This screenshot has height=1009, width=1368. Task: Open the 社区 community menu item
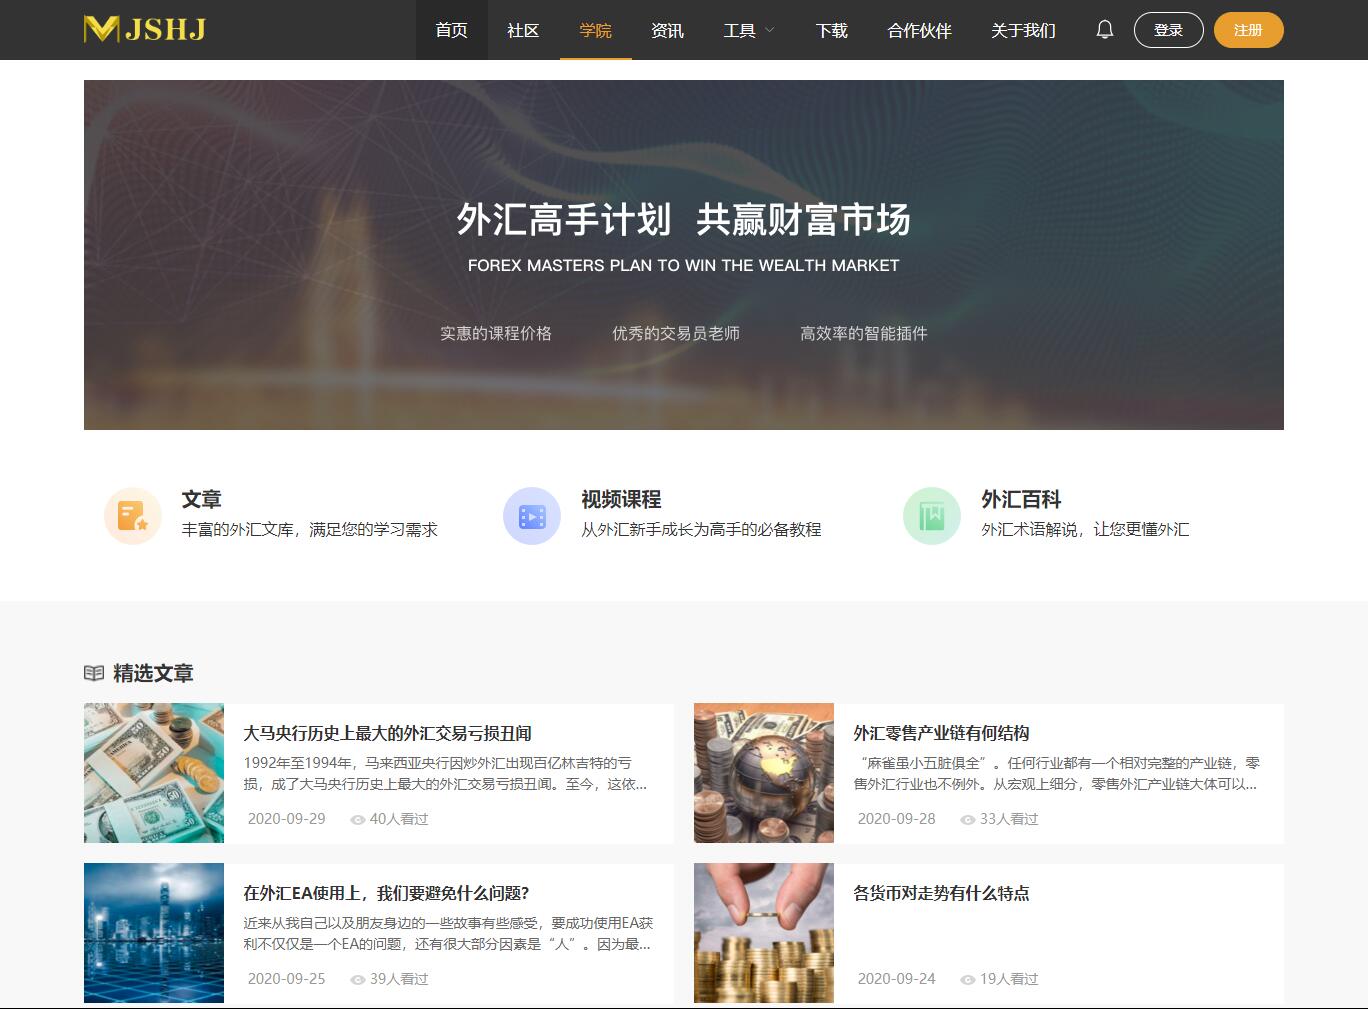click(x=523, y=30)
